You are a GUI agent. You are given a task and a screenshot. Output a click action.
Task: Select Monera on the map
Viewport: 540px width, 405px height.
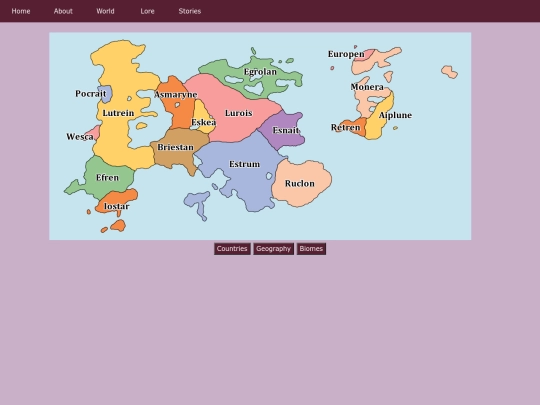pyautogui.click(x=367, y=87)
